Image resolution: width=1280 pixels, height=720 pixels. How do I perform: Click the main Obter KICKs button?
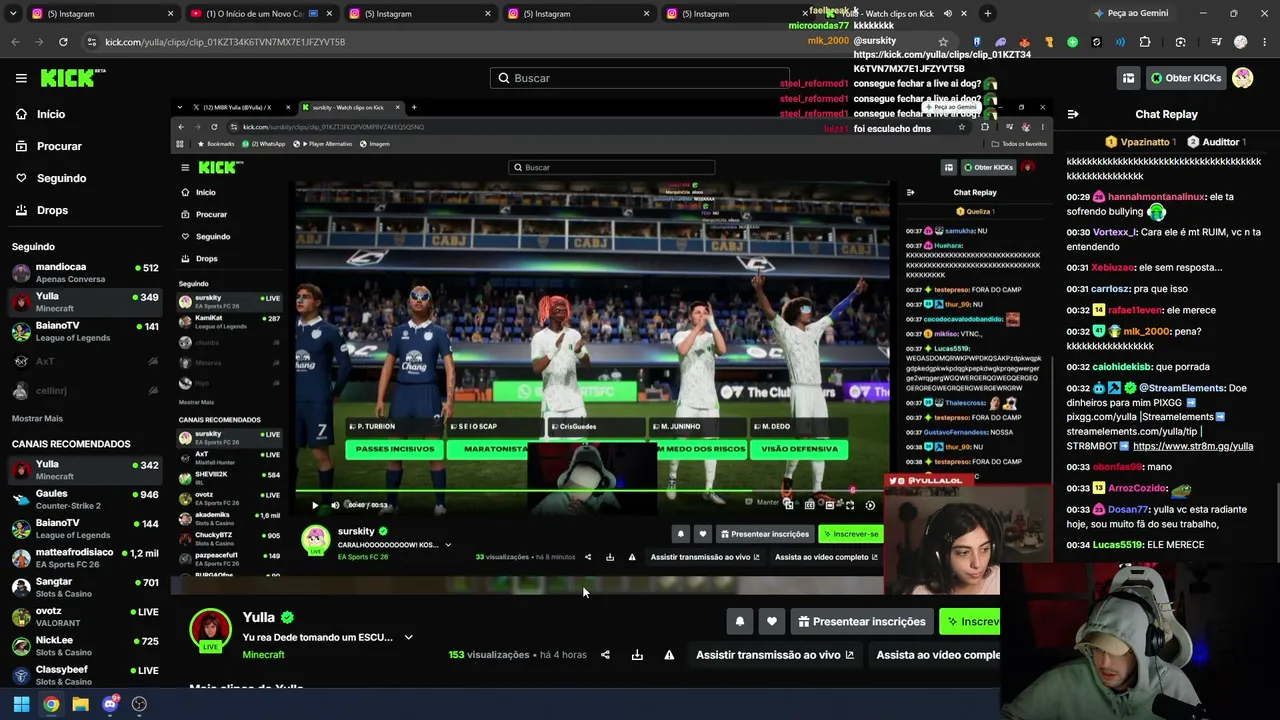1186,78
